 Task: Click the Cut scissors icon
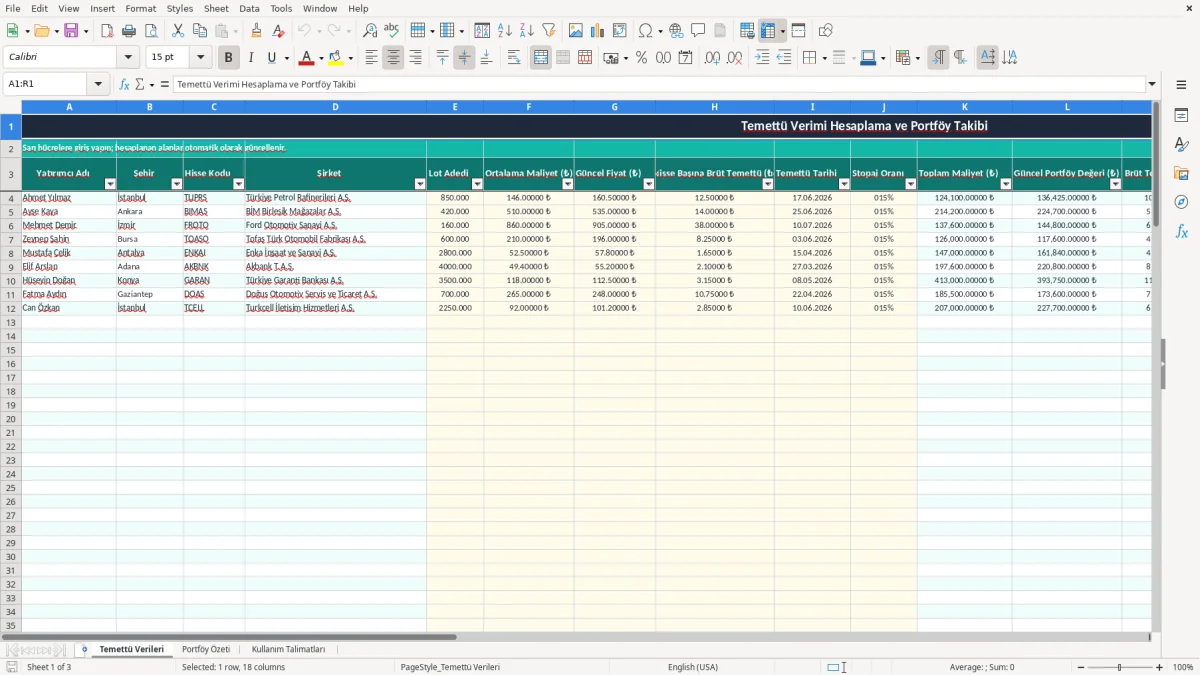coord(178,31)
